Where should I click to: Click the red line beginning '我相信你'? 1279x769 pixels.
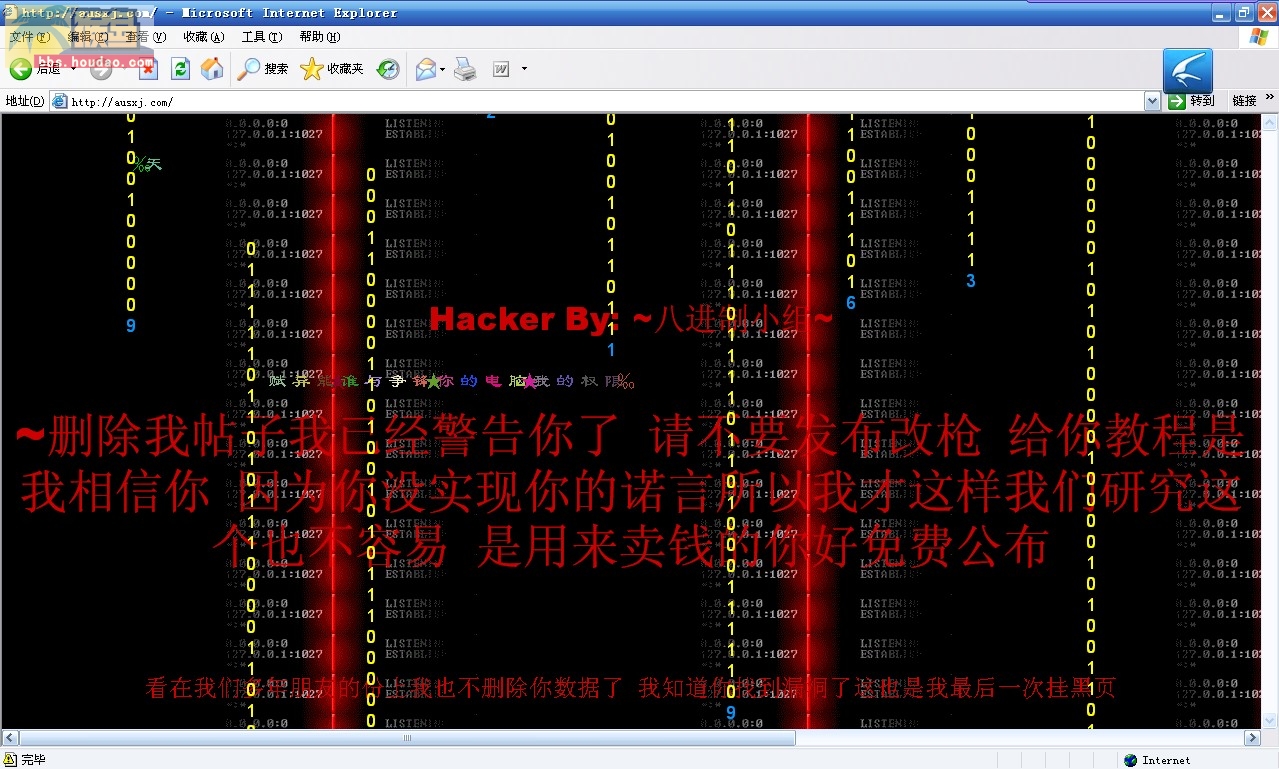click(631, 491)
